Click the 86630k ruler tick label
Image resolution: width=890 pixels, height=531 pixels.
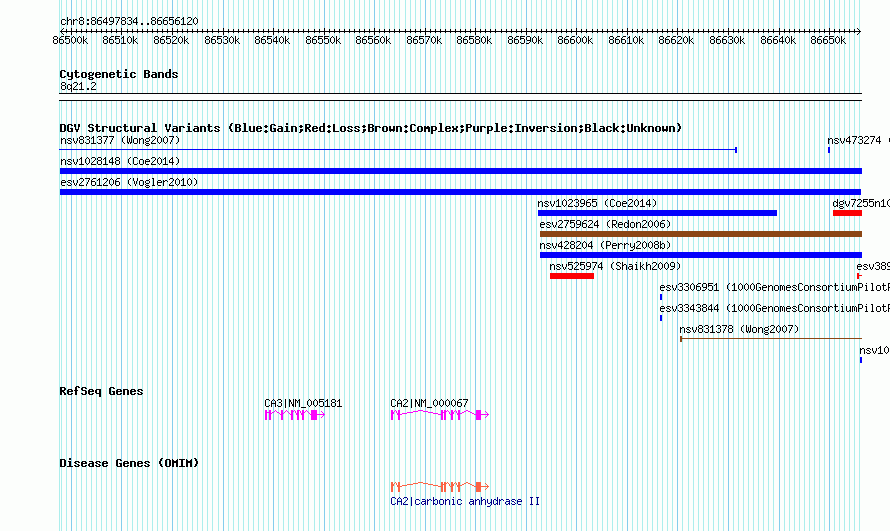[x=727, y=40]
